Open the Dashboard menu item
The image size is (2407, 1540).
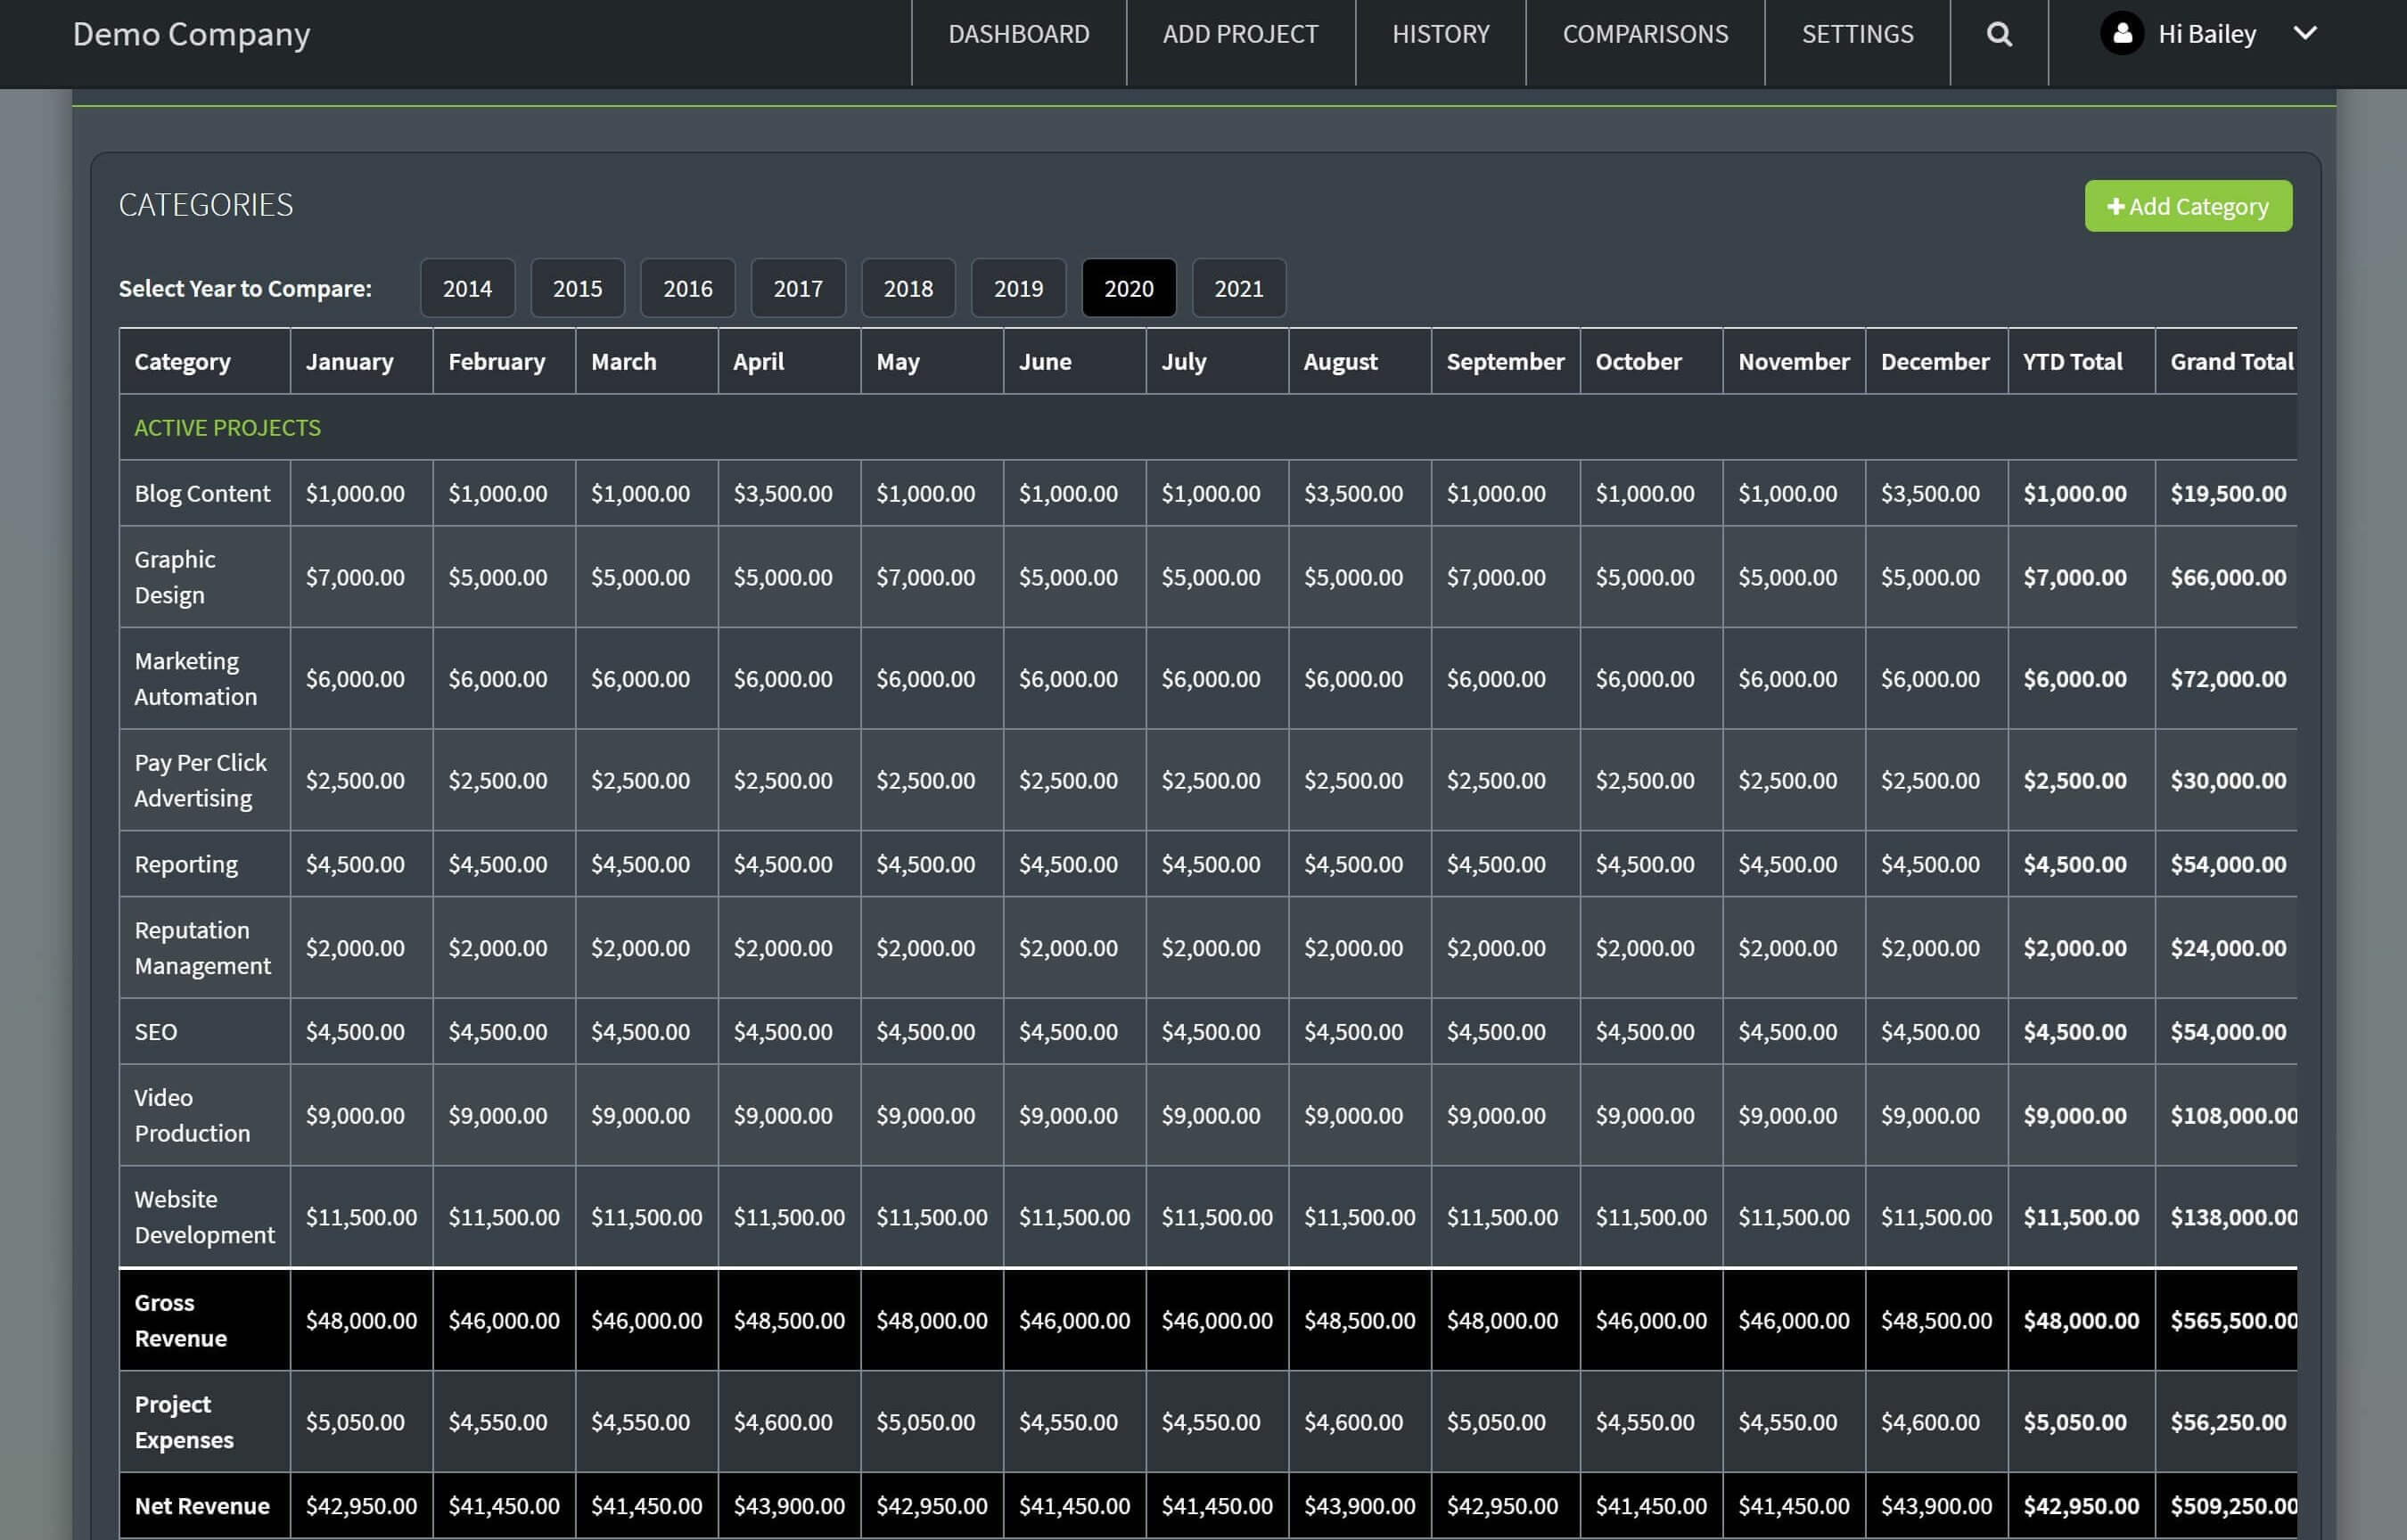coord(1018,34)
